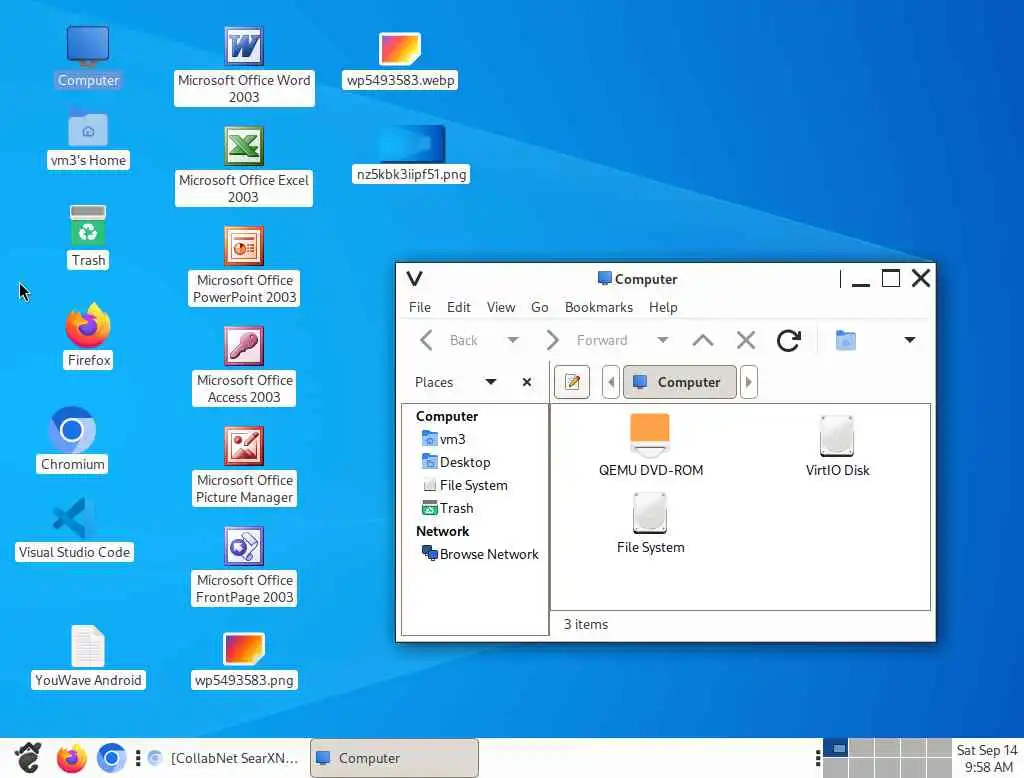
Task: Open the File menu
Action: (x=420, y=307)
